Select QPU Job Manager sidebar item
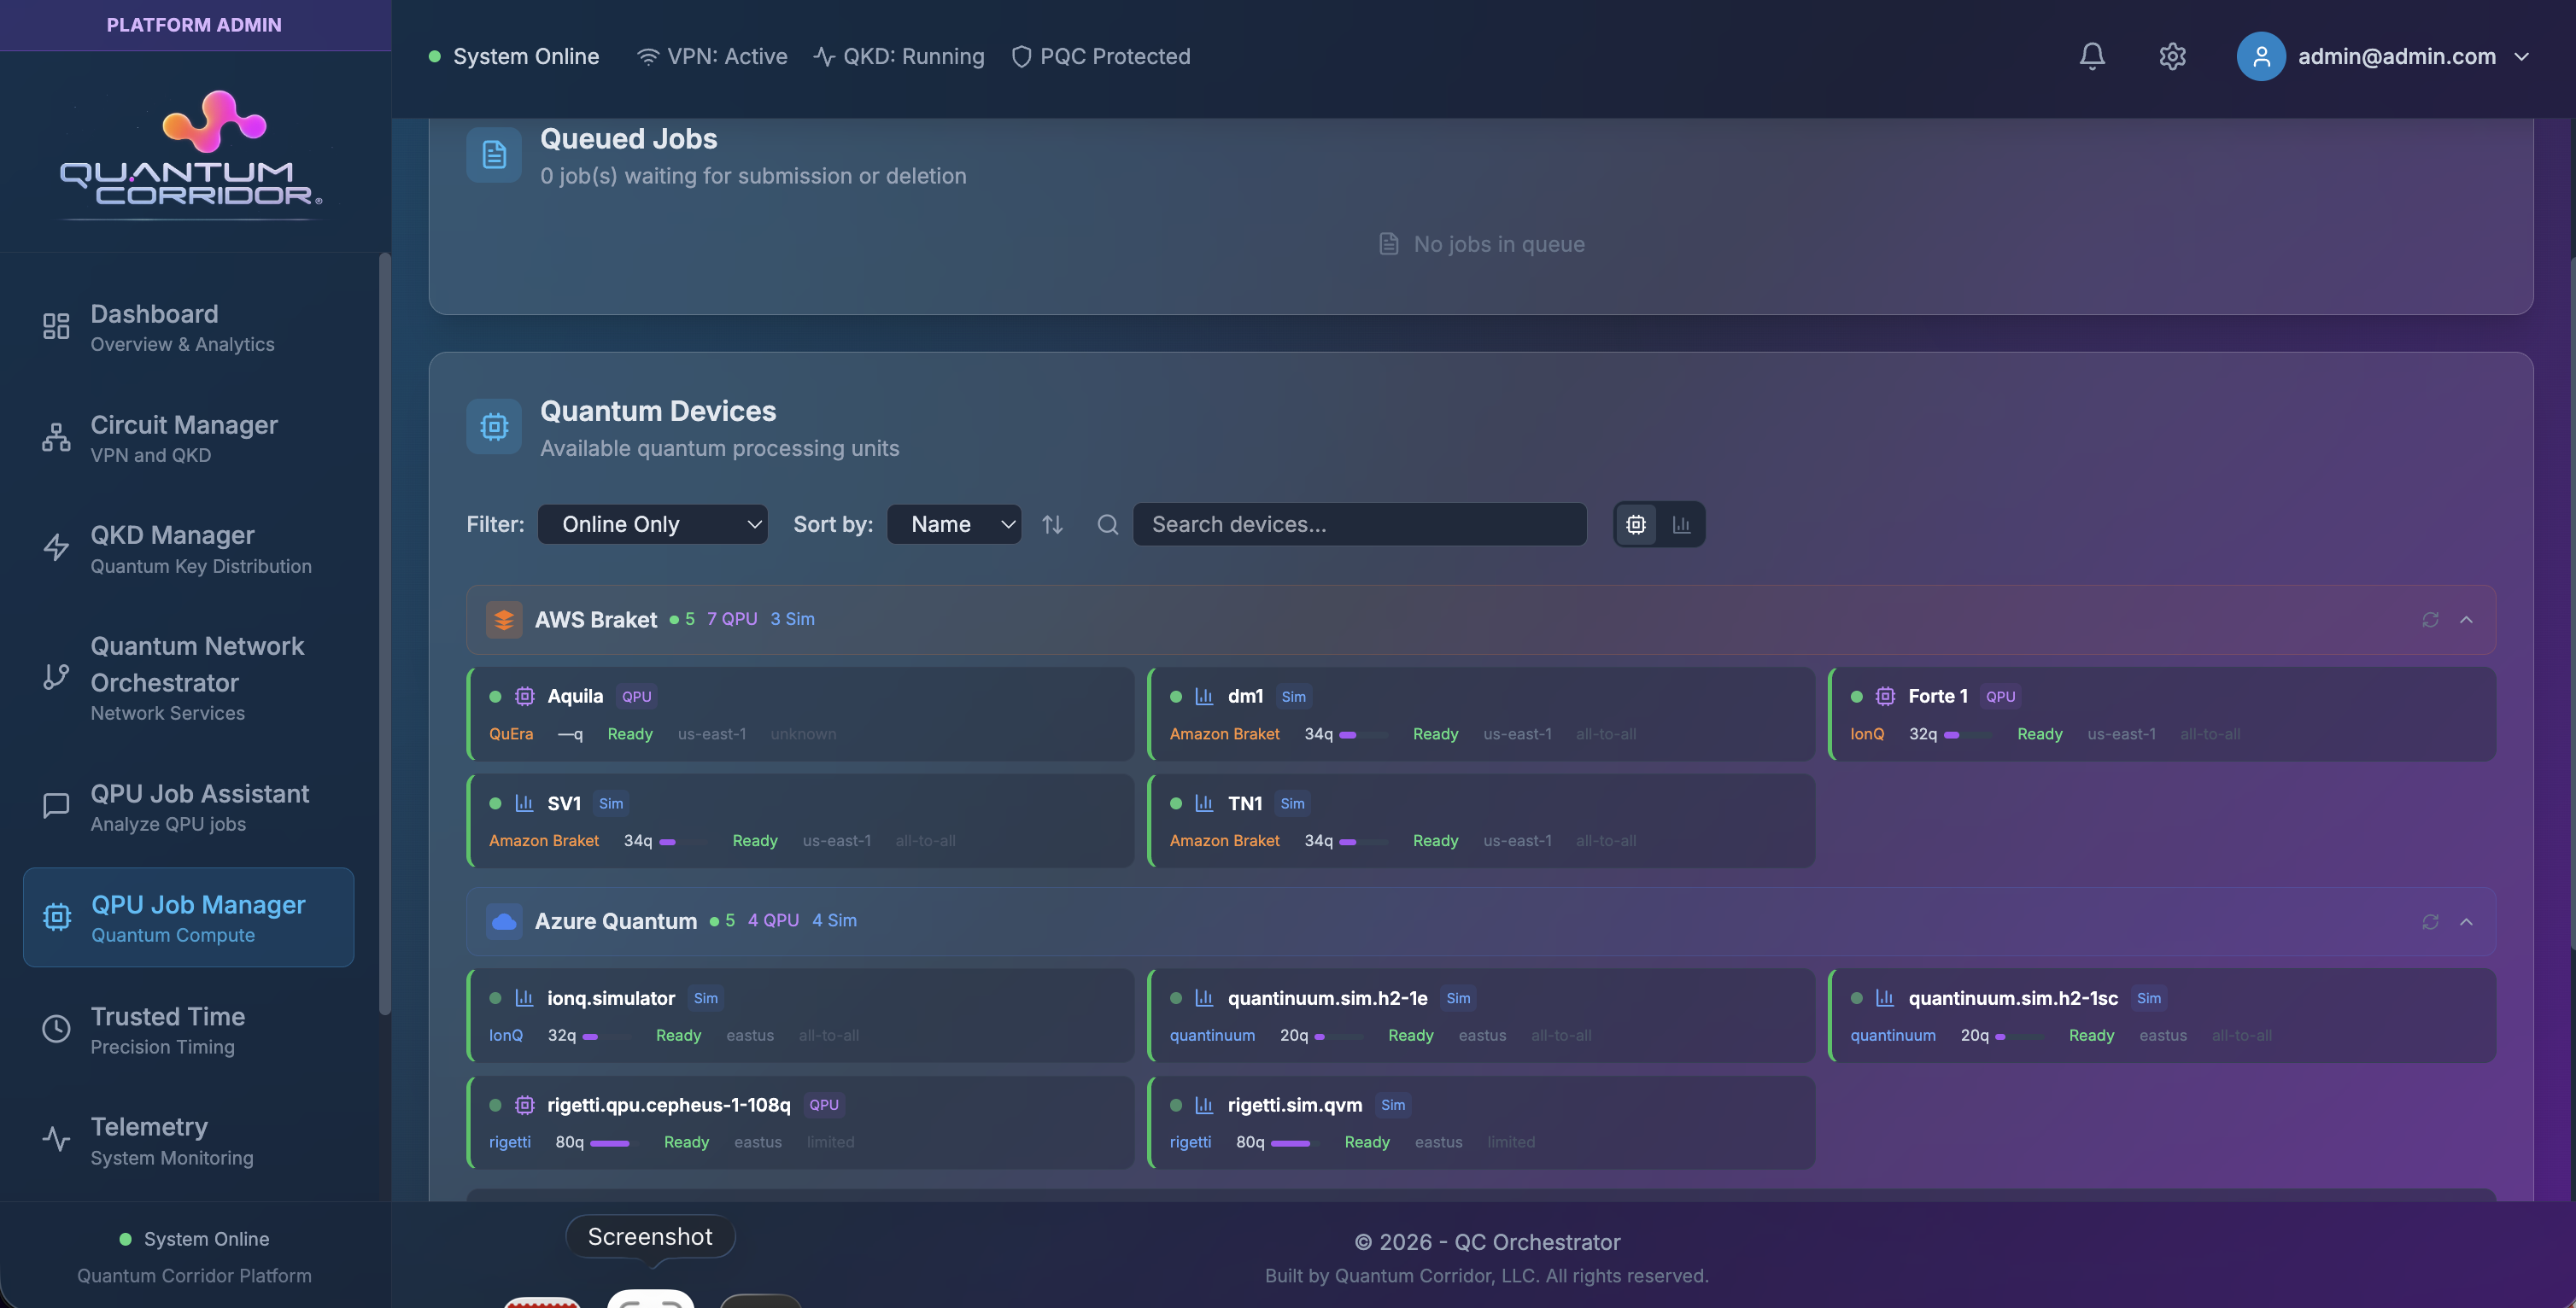2576x1308 pixels. [x=189, y=917]
